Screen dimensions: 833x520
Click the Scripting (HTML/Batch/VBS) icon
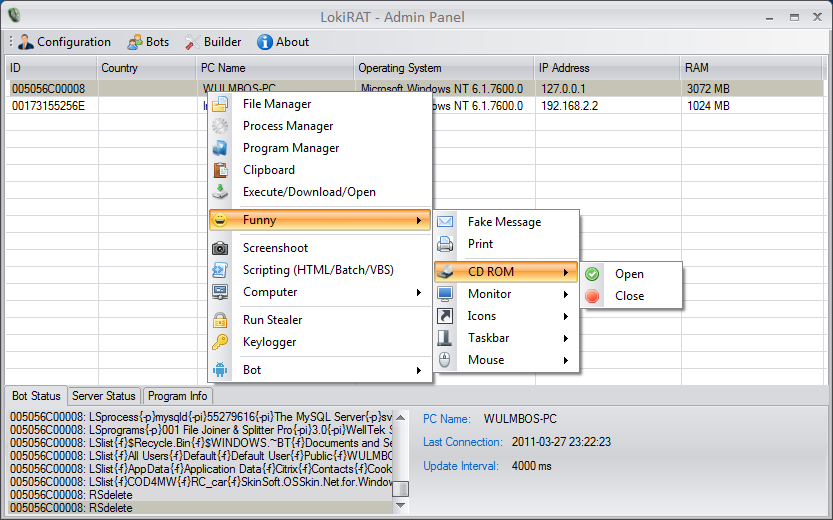click(x=220, y=270)
